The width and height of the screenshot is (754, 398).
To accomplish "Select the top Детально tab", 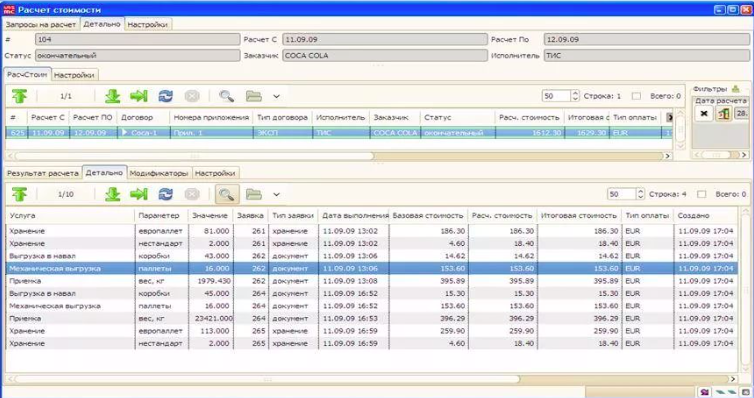I will [x=101, y=24].
